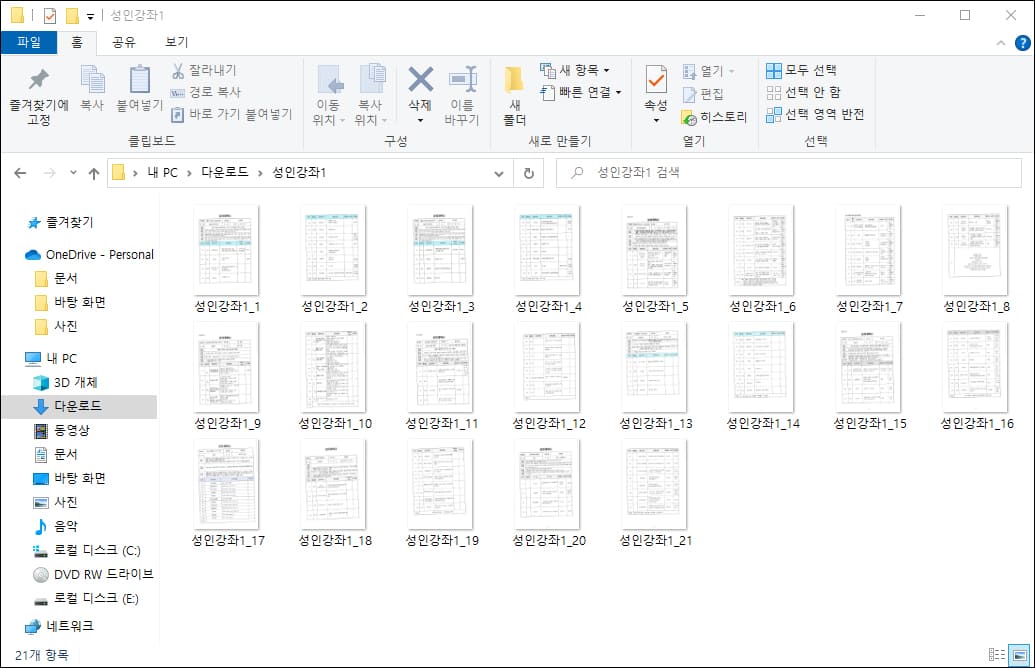Click the Copy (복사) ribbon icon
The height and width of the screenshot is (668, 1035).
point(92,79)
